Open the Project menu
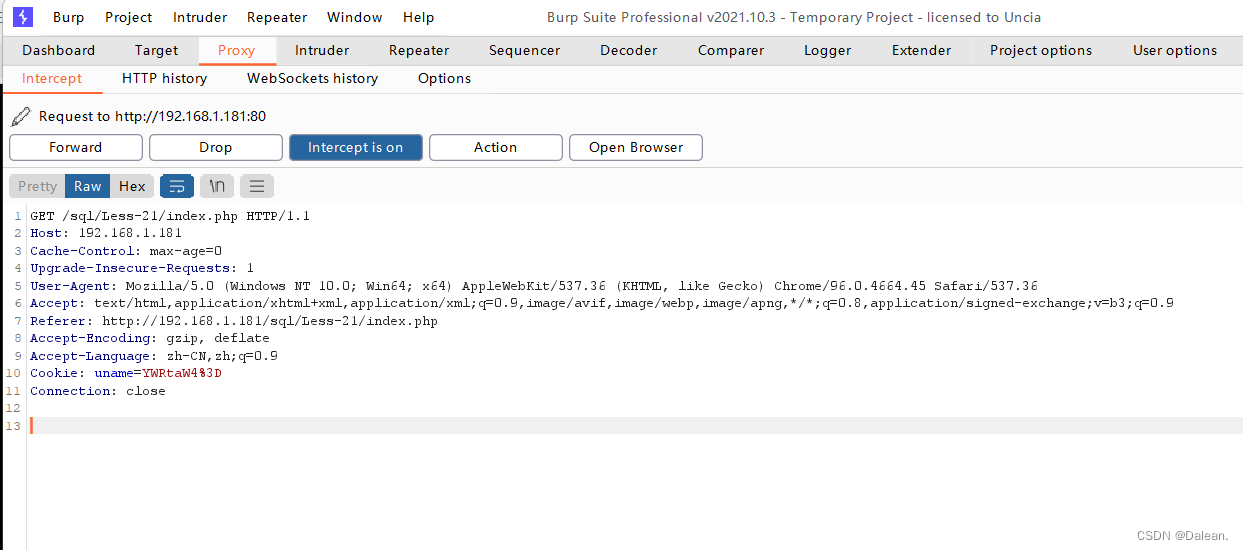Viewport: 1243px width, 550px height. pos(129,17)
